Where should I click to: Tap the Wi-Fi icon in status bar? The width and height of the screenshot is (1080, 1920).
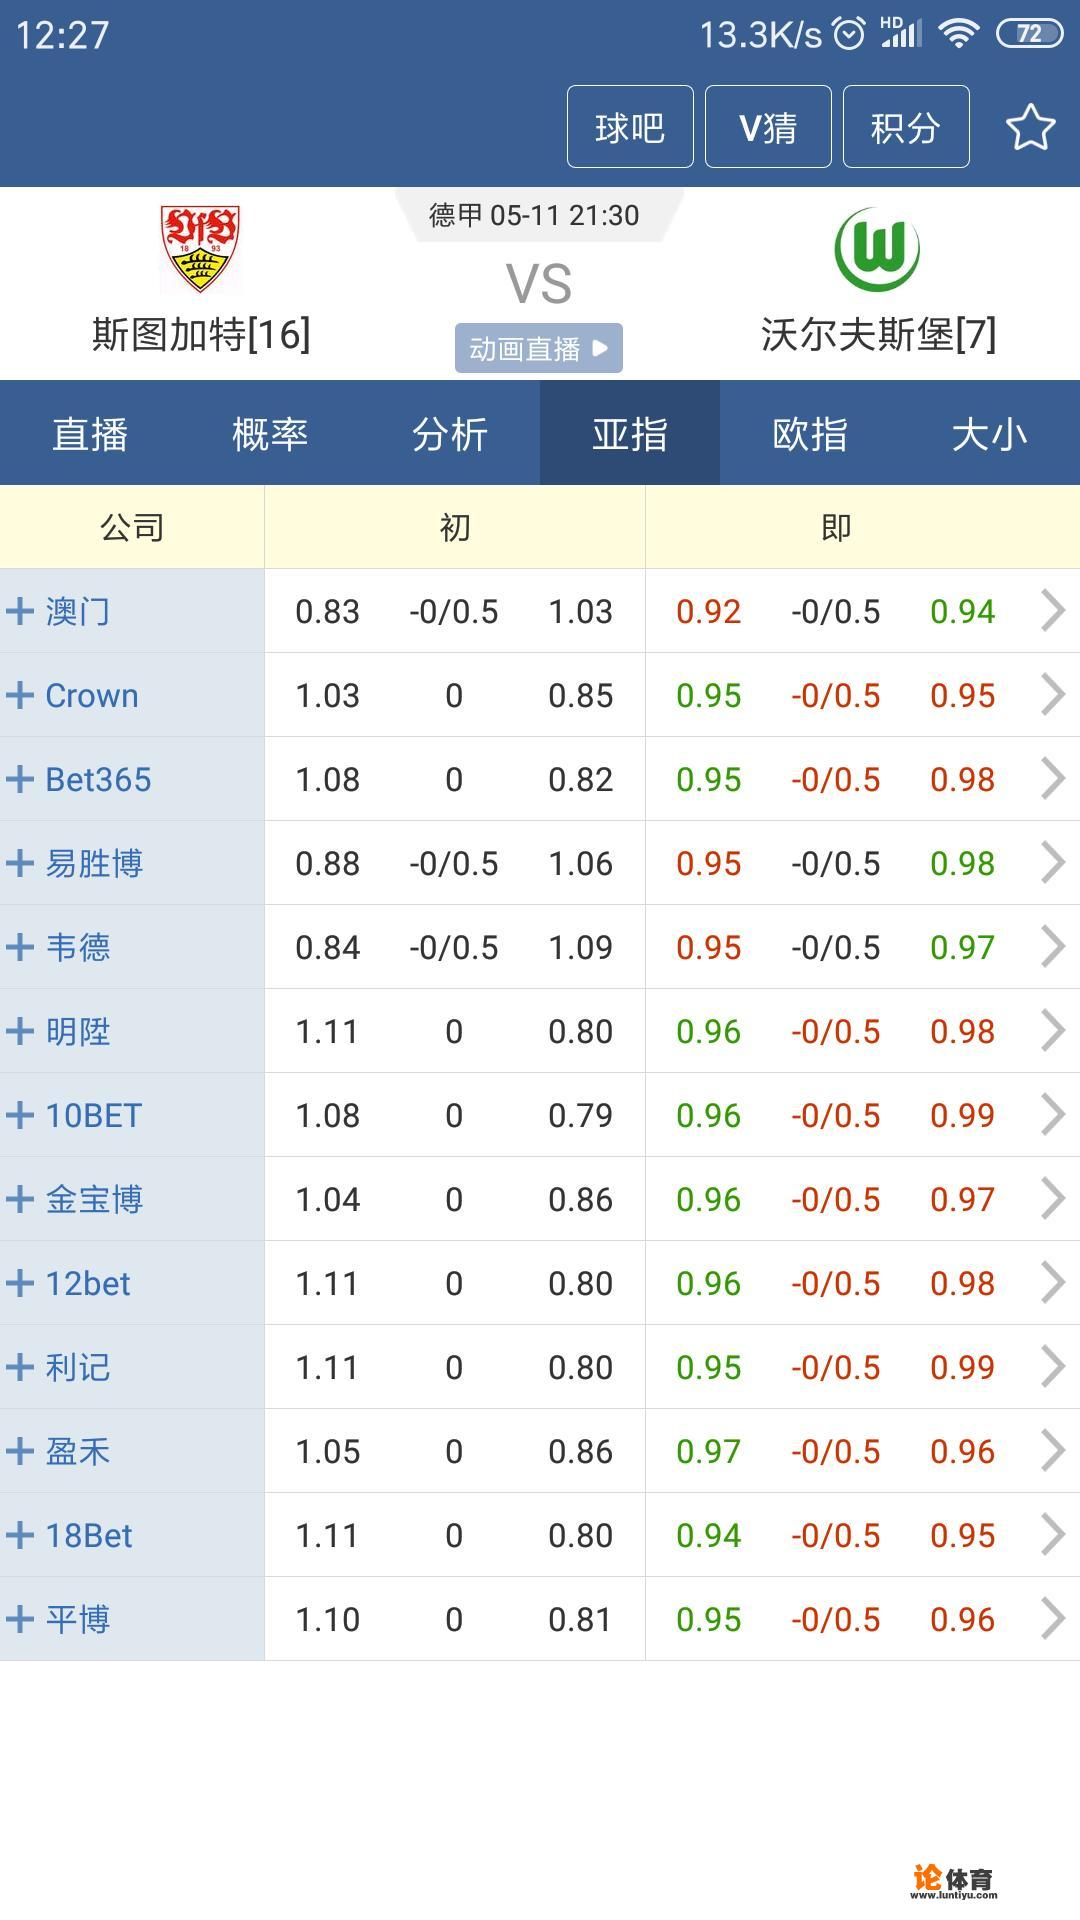959,35
